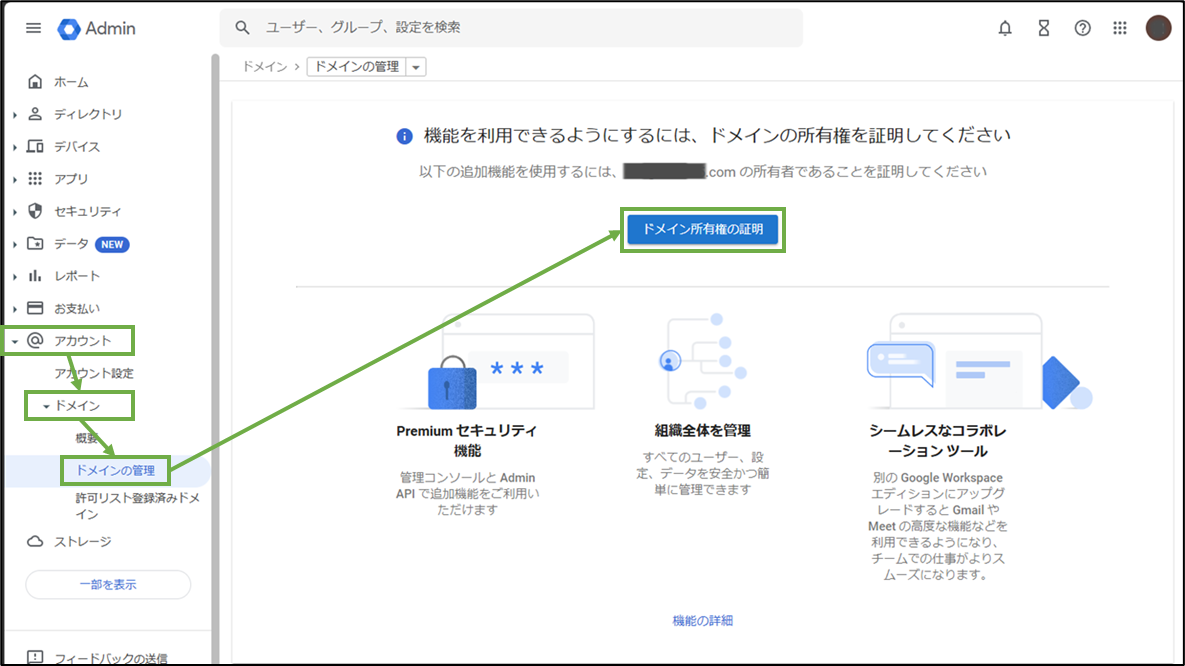Click the feedback icon at sidebar bottom
This screenshot has width=1185, height=666.
coord(35,658)
